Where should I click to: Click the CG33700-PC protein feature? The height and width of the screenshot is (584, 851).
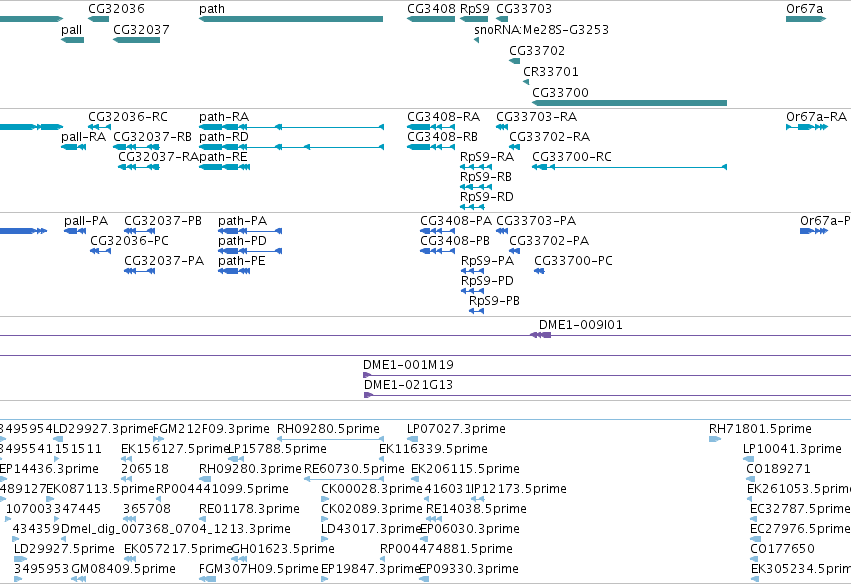point(539,271)
